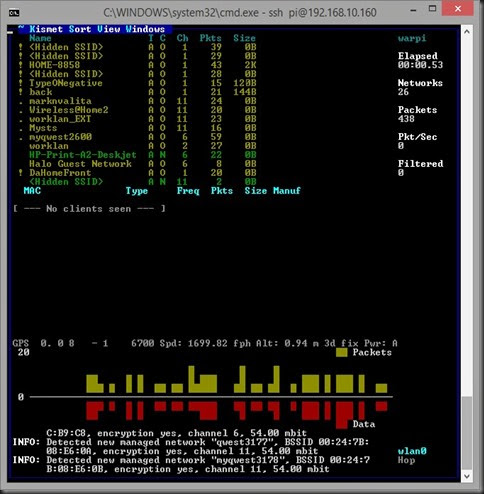Click the network list Size column header
Screen dimensions: 484x494
click(244, 38)
